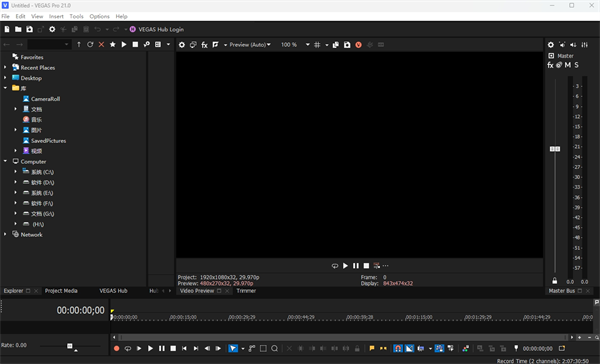The width and height of the screenshot is (600, 364).
Task: Toggle Lock Envelopes to Events button
Action: click(439, 348)
